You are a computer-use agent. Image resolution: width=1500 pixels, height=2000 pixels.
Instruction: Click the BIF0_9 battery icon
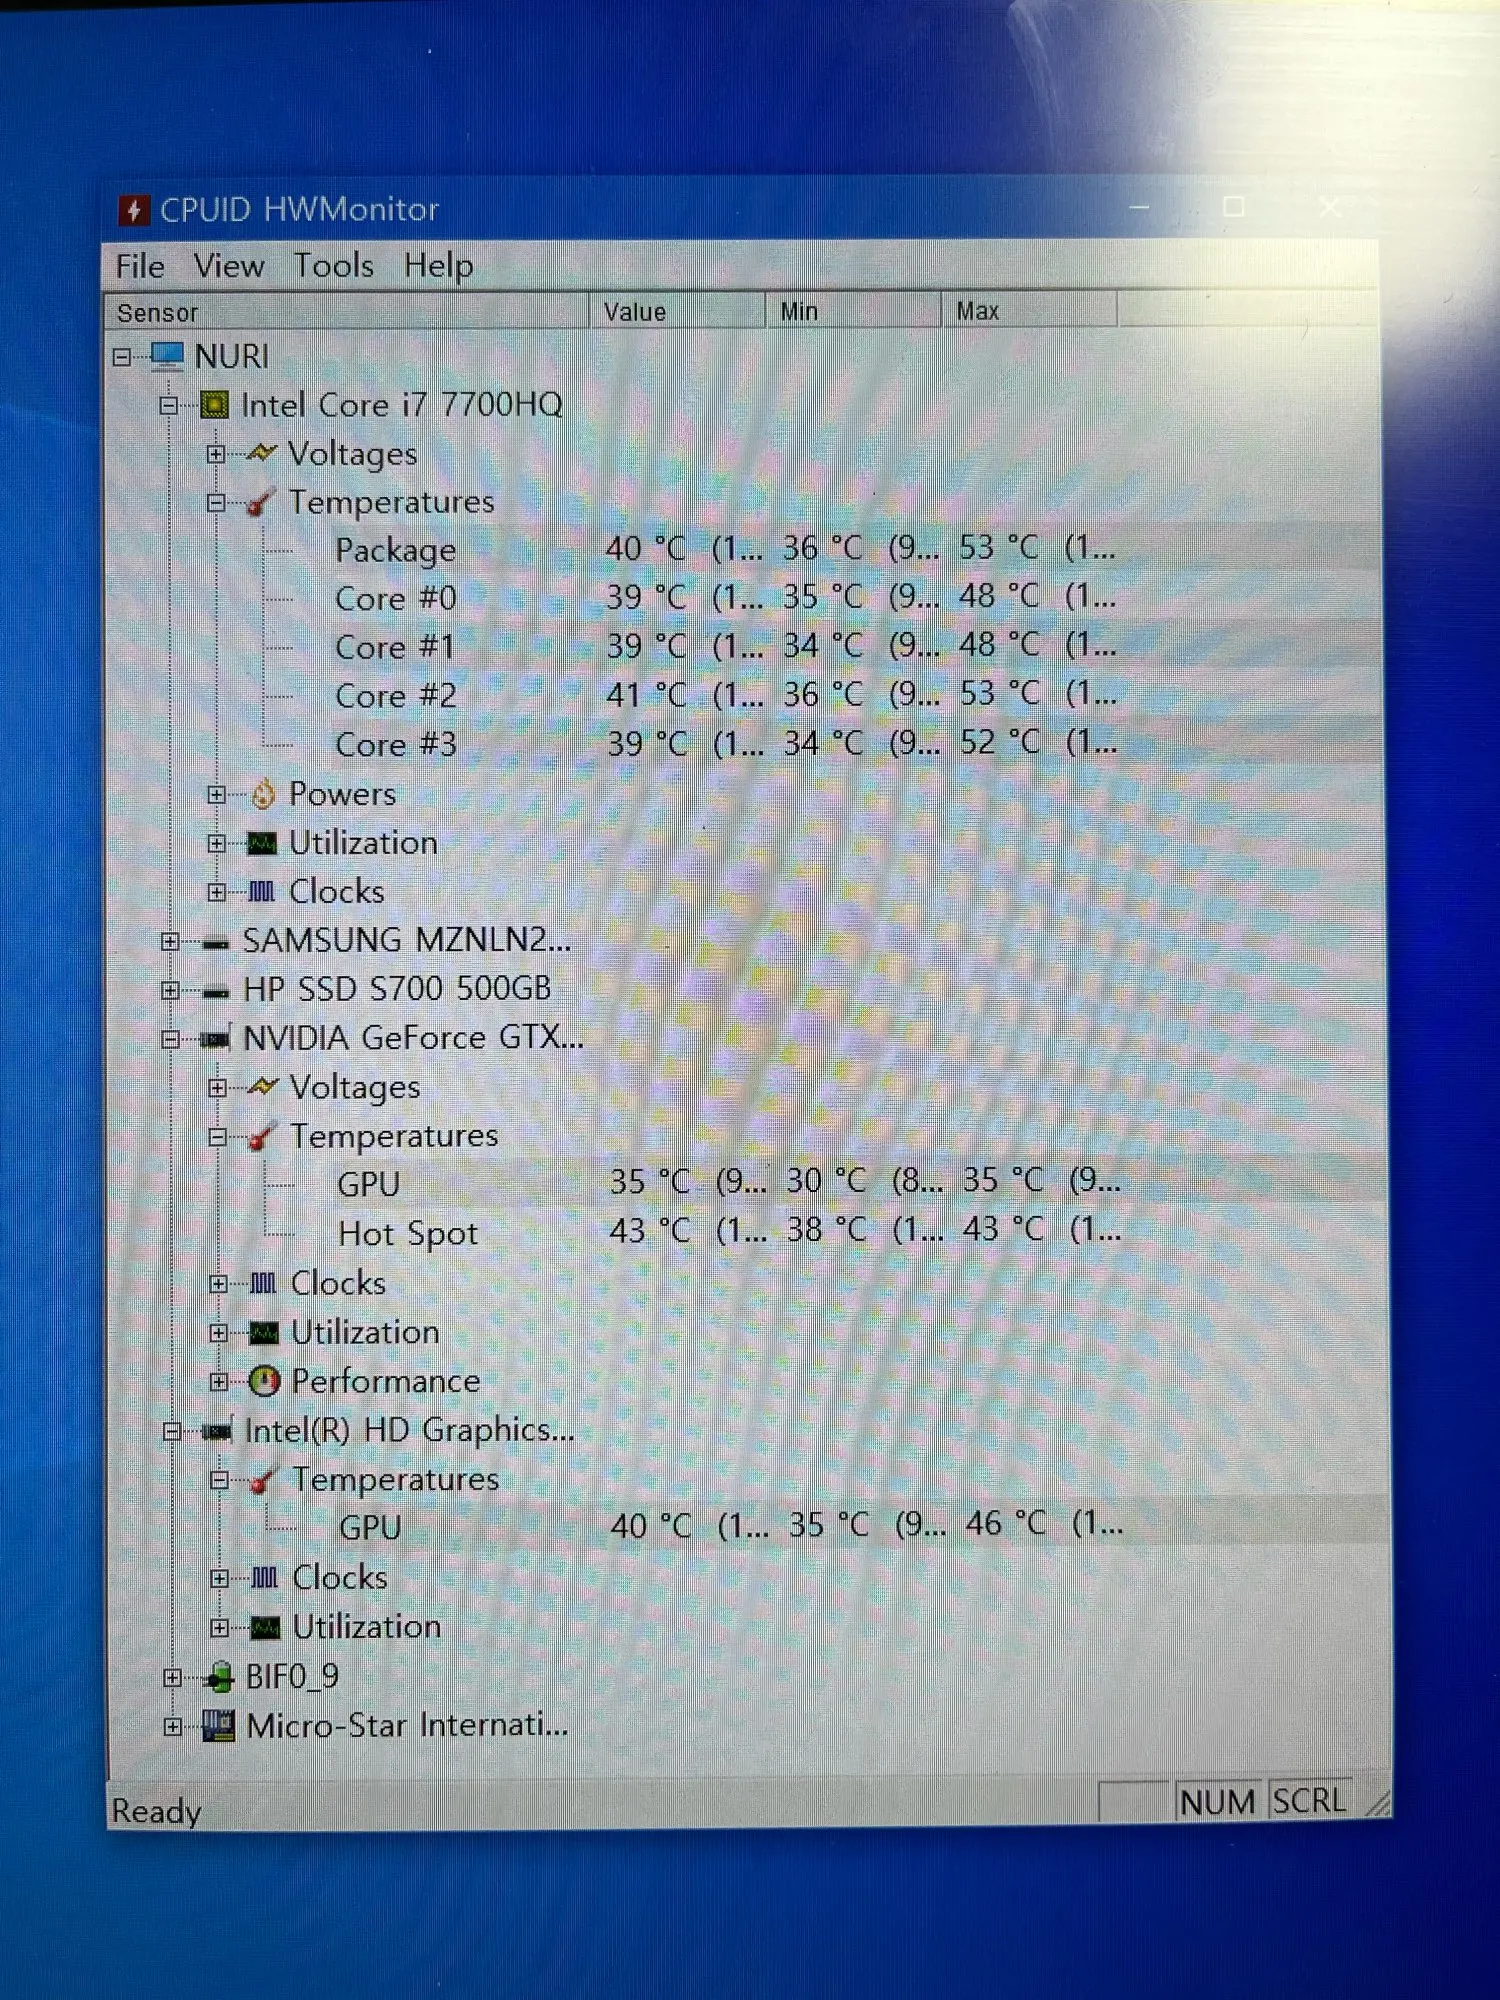tap(218, 1677)
